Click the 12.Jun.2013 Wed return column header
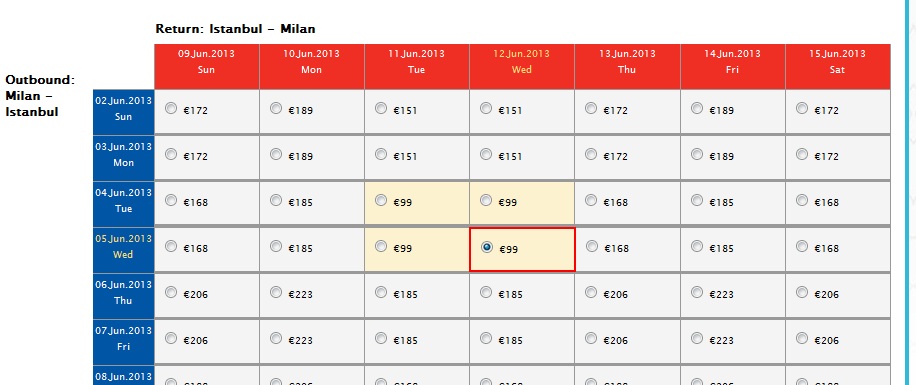 click(522, 67)
